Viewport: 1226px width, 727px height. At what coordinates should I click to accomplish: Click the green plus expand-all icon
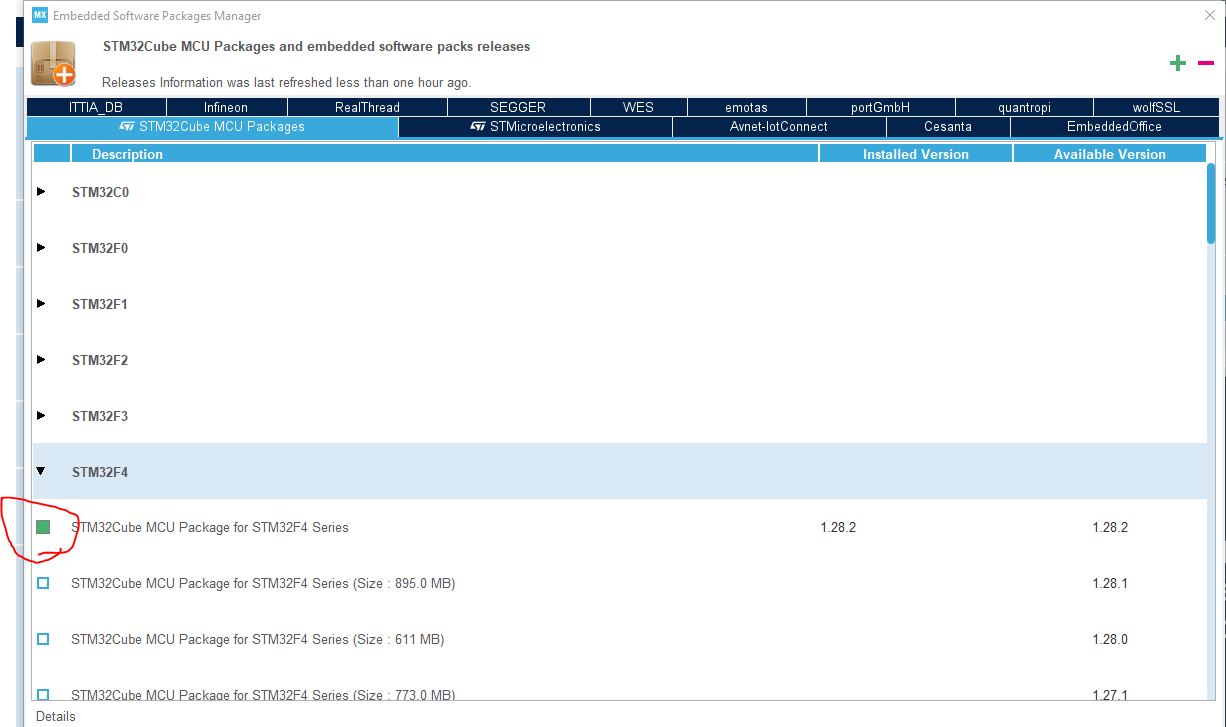pos(1178,63)
